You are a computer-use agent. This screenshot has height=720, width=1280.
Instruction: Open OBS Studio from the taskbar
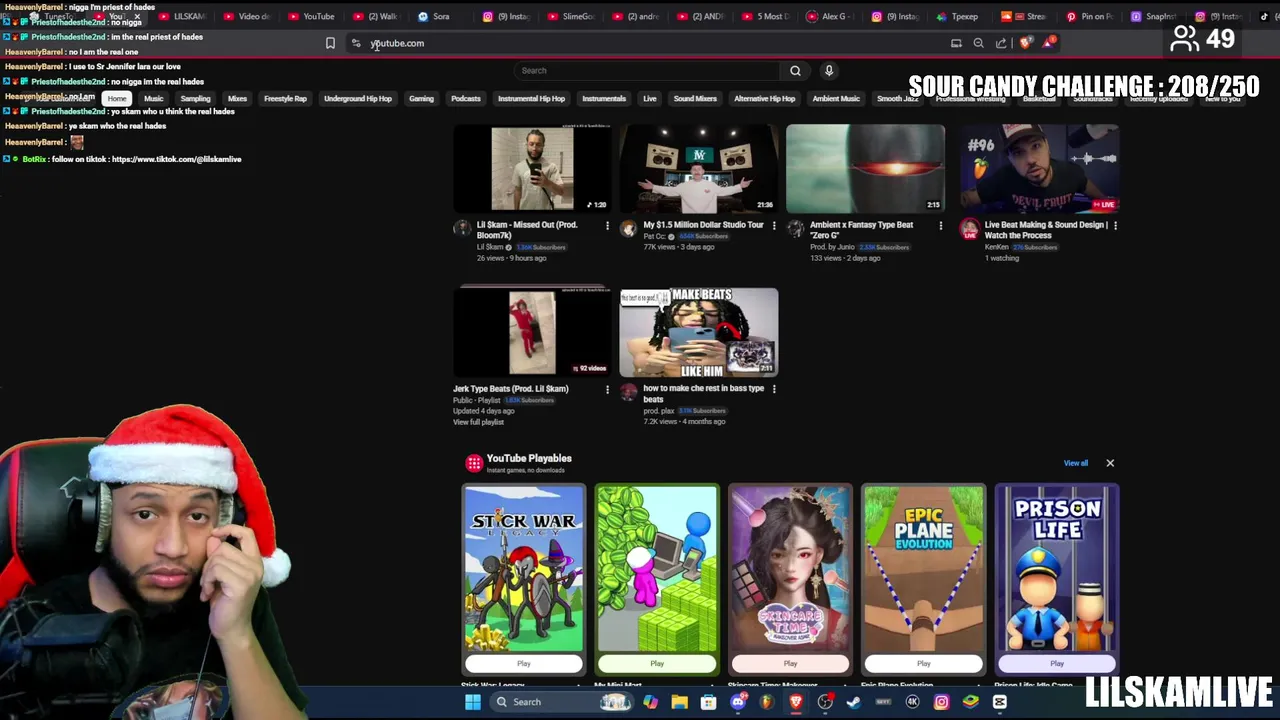coord(825,702)
